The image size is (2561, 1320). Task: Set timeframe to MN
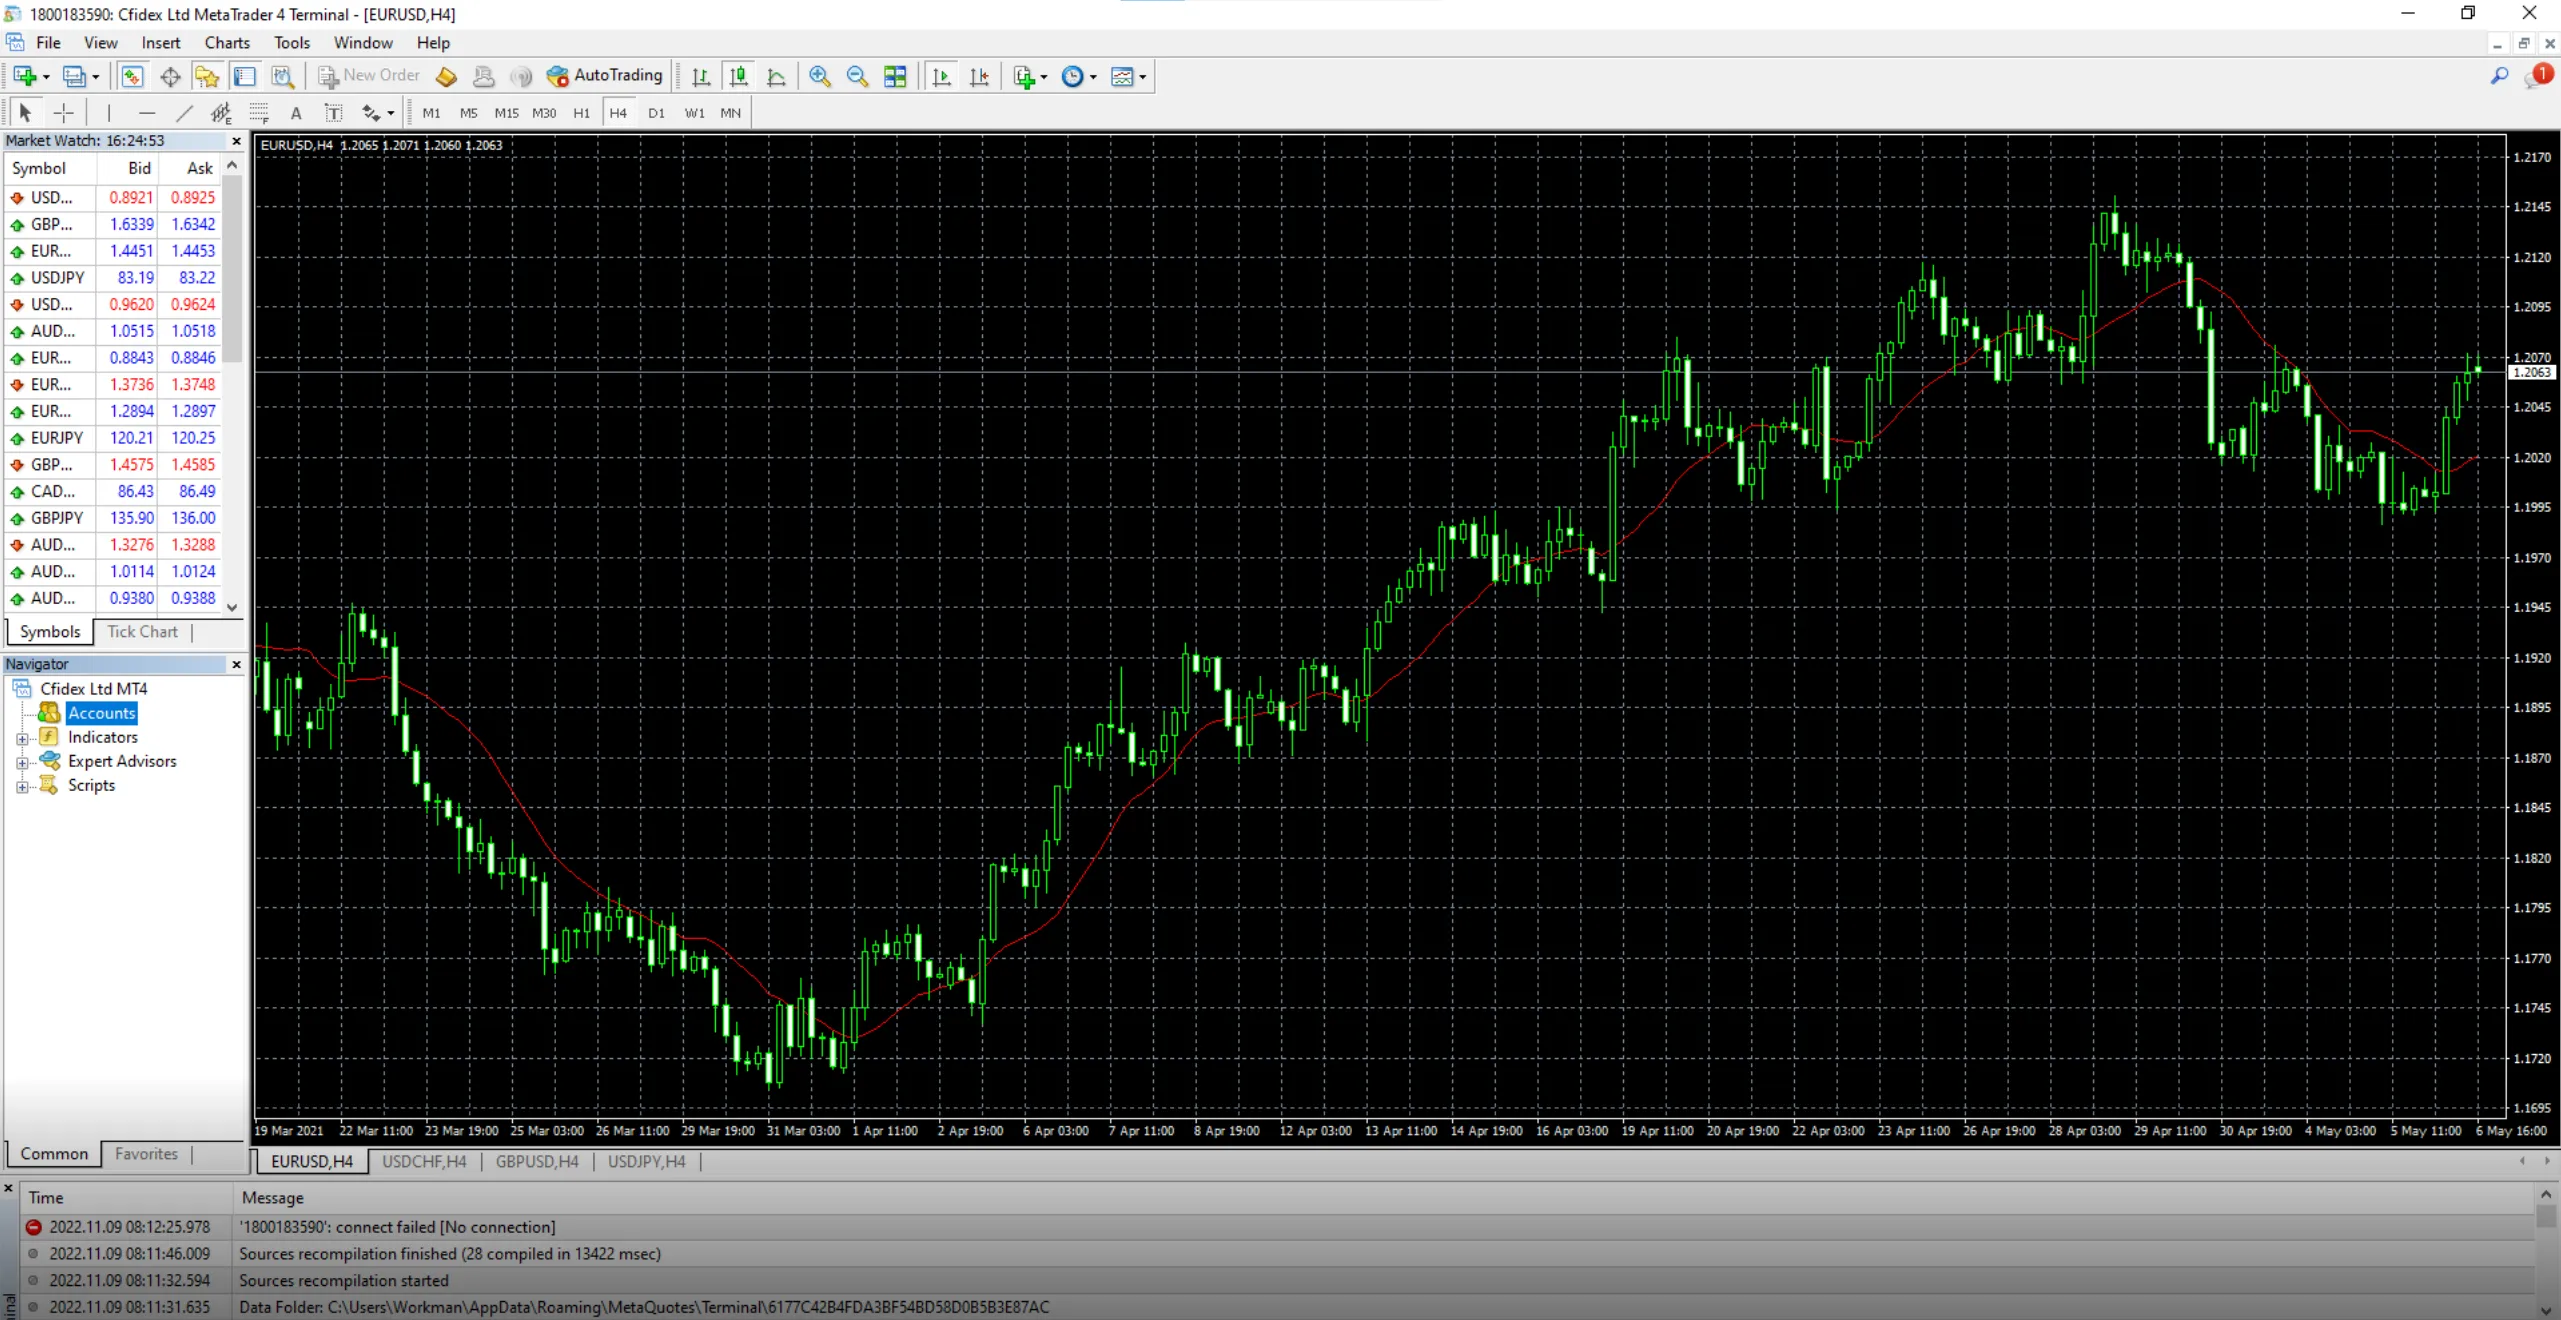(731, 113)
